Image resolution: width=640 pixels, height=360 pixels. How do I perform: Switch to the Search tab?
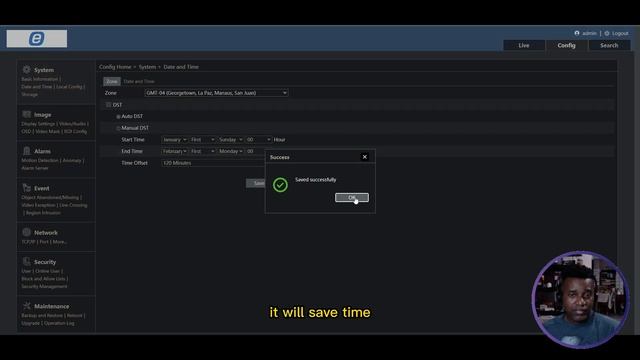609,45
